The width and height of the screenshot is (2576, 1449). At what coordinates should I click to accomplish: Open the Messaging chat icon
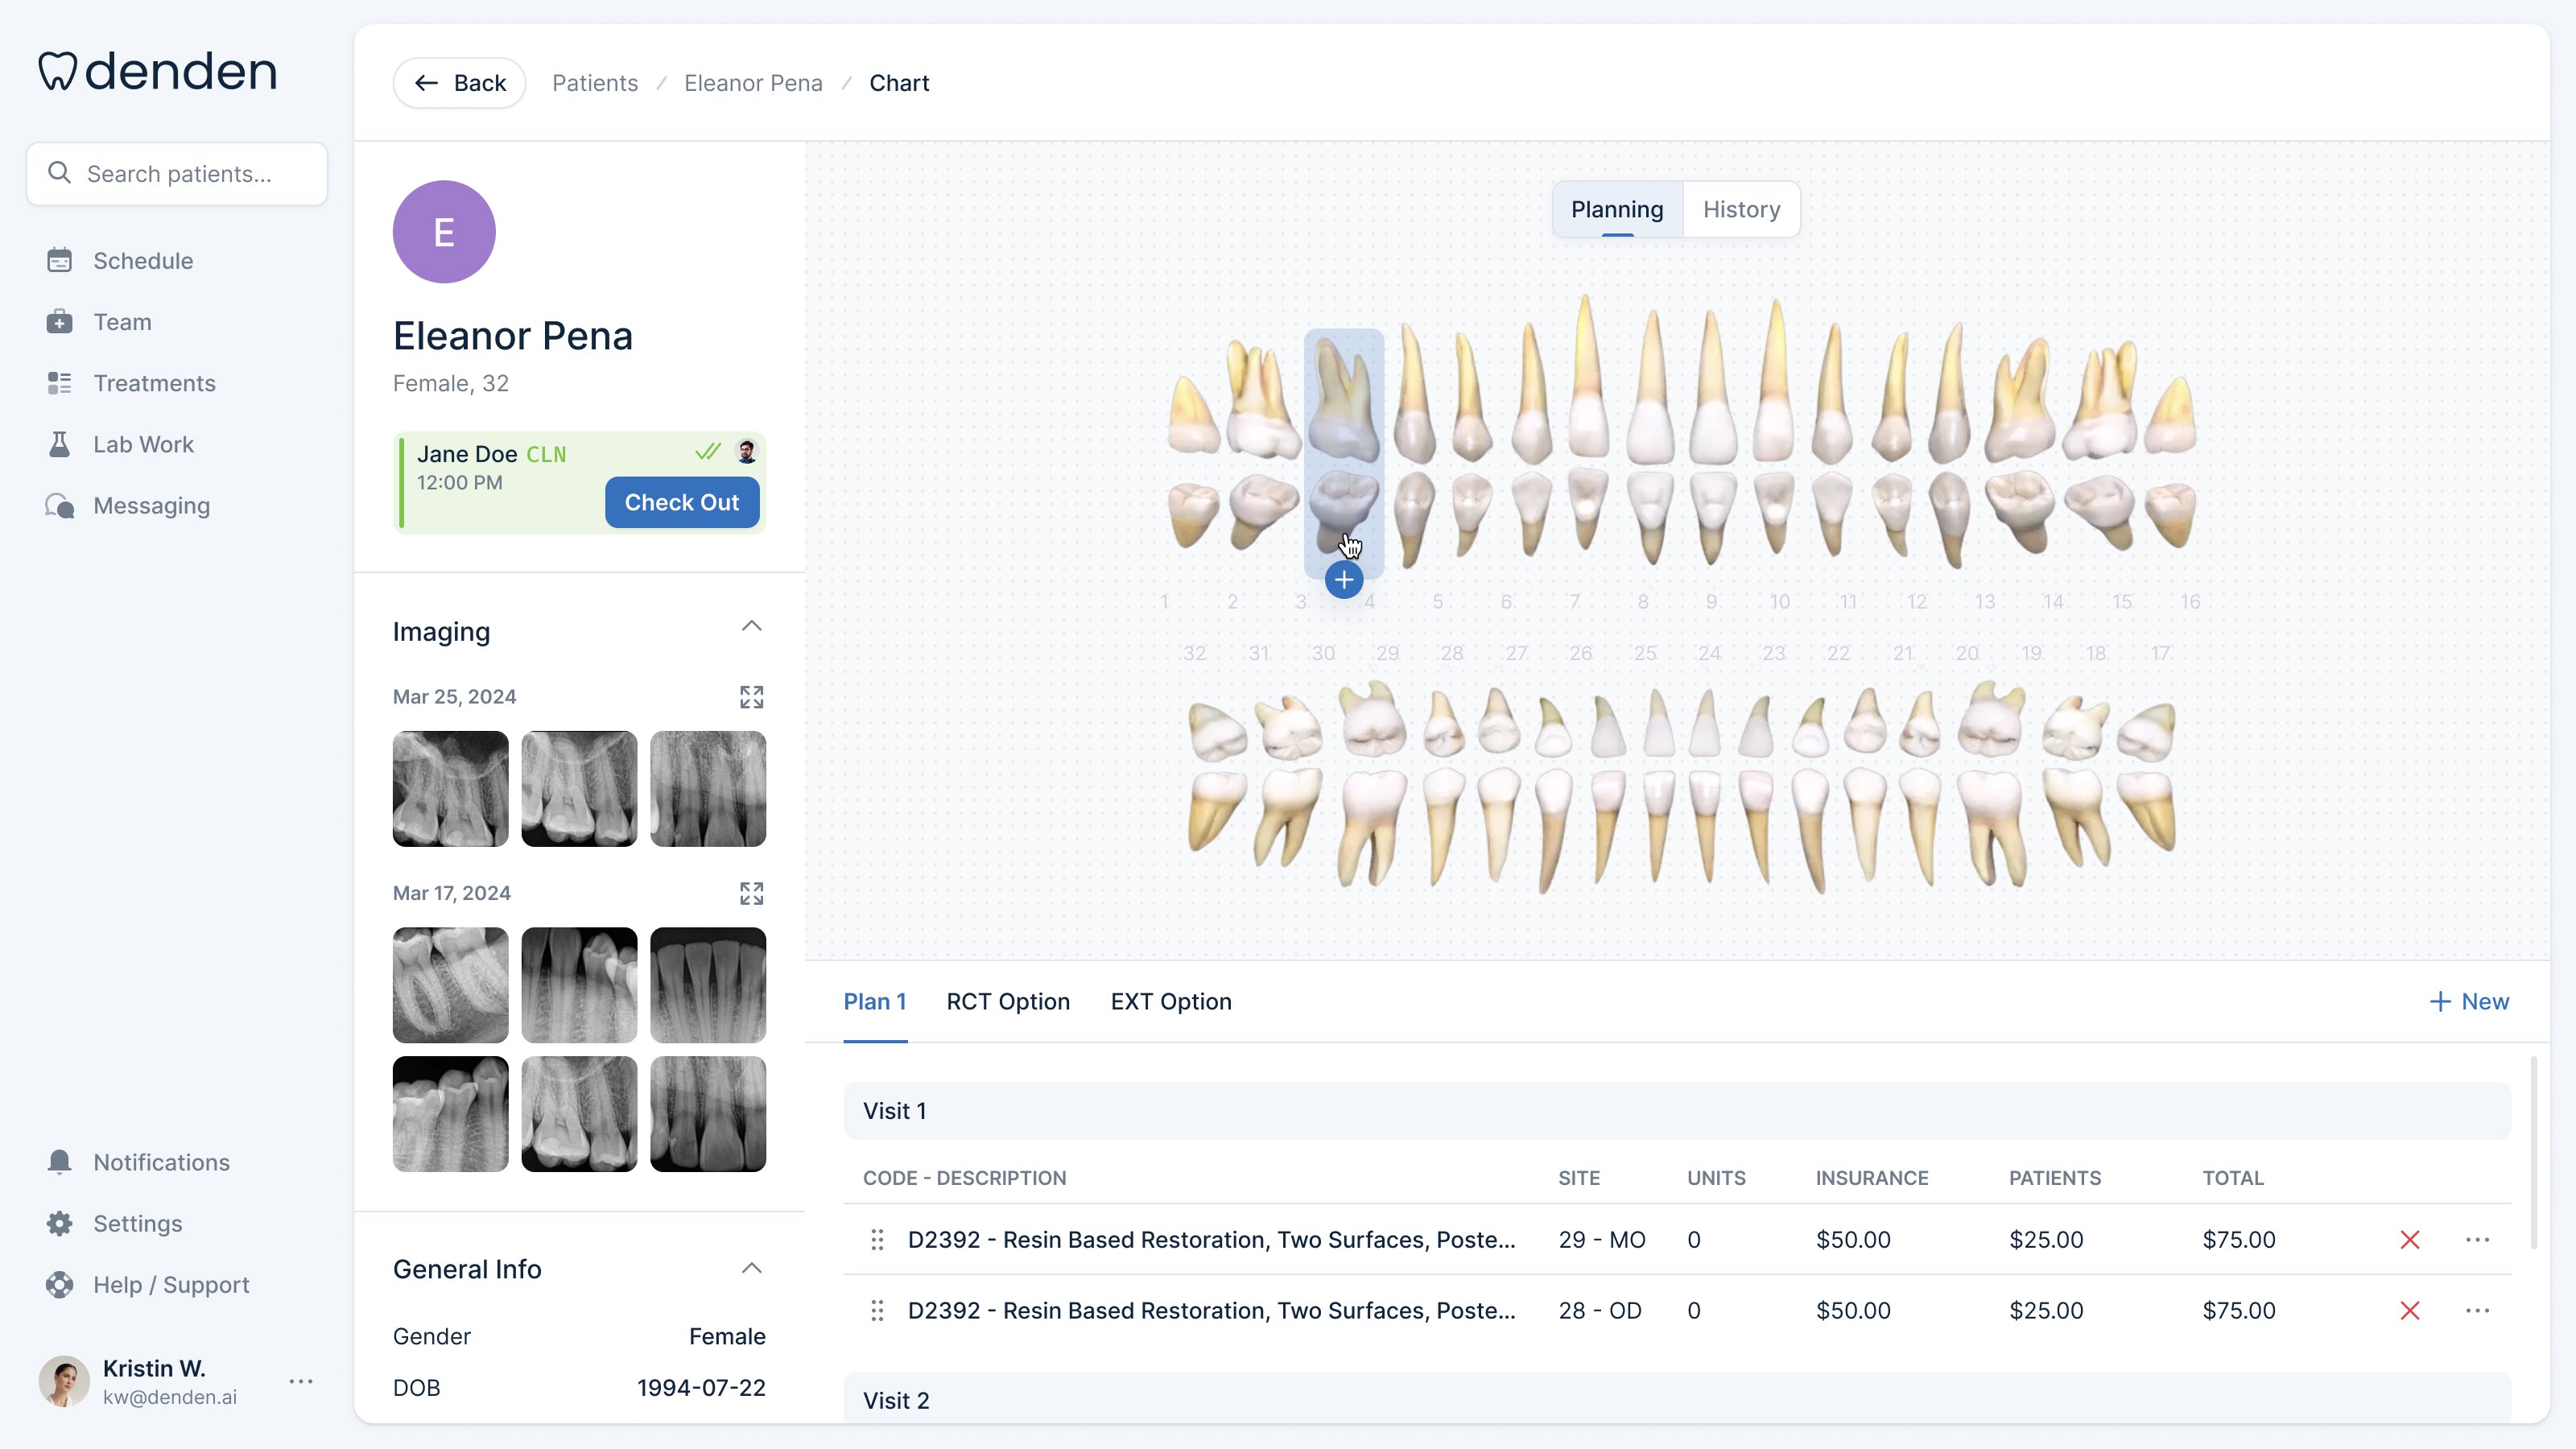tap(59, 506)
